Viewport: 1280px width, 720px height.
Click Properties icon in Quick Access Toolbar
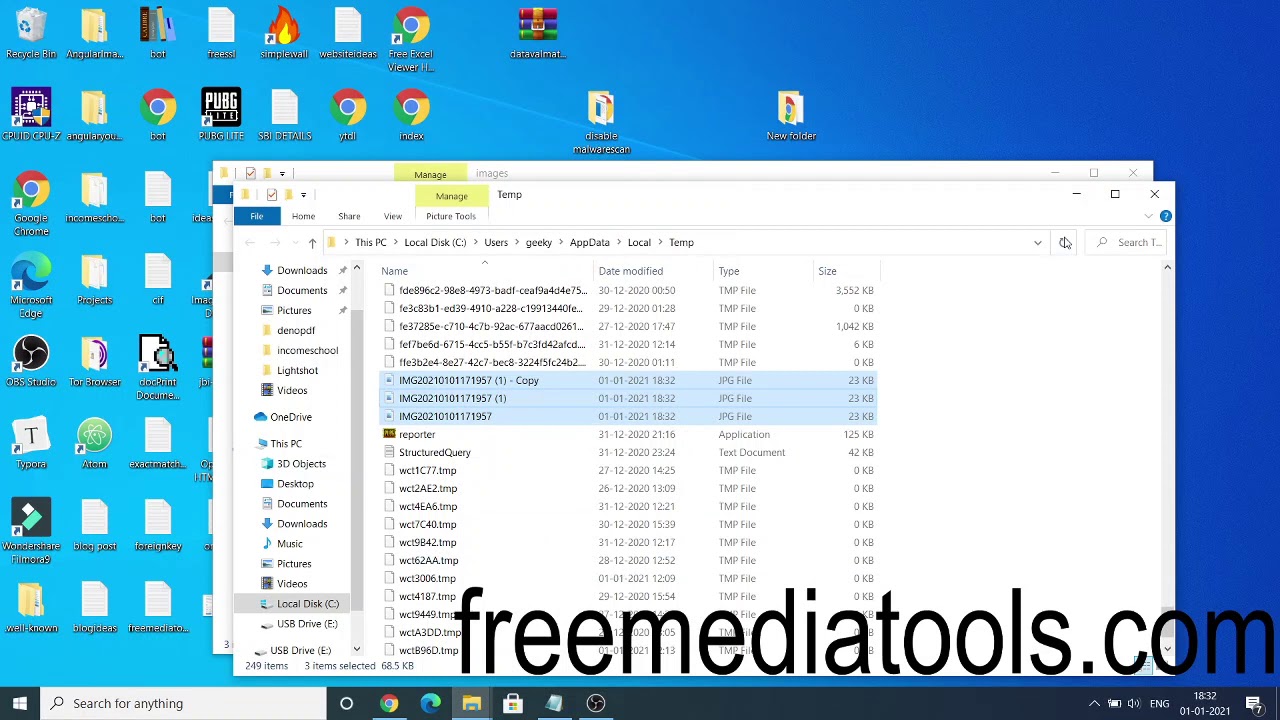(x=272, y=195)
